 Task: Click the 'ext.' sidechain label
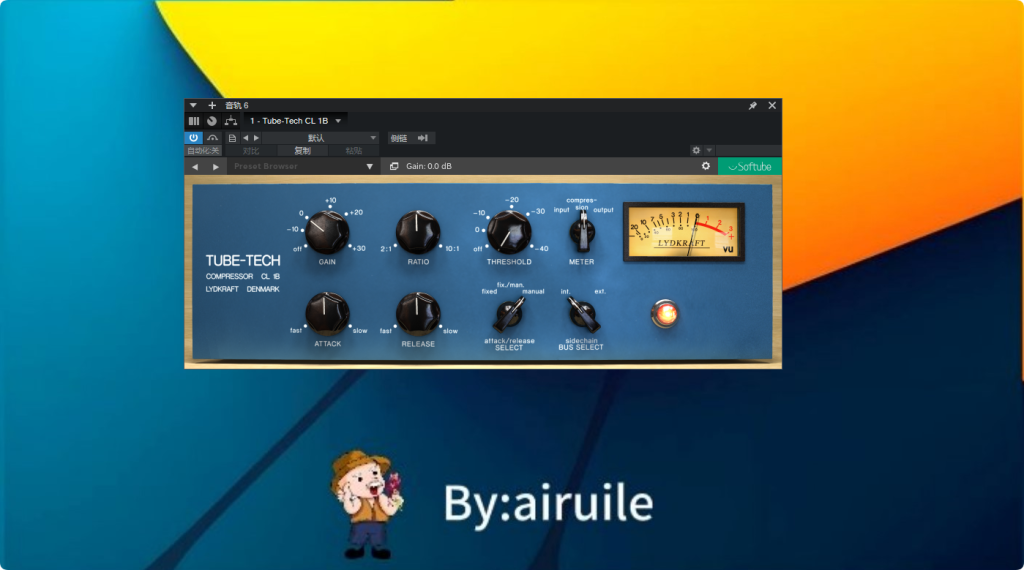pyautogui.click(x=600, y=291)
